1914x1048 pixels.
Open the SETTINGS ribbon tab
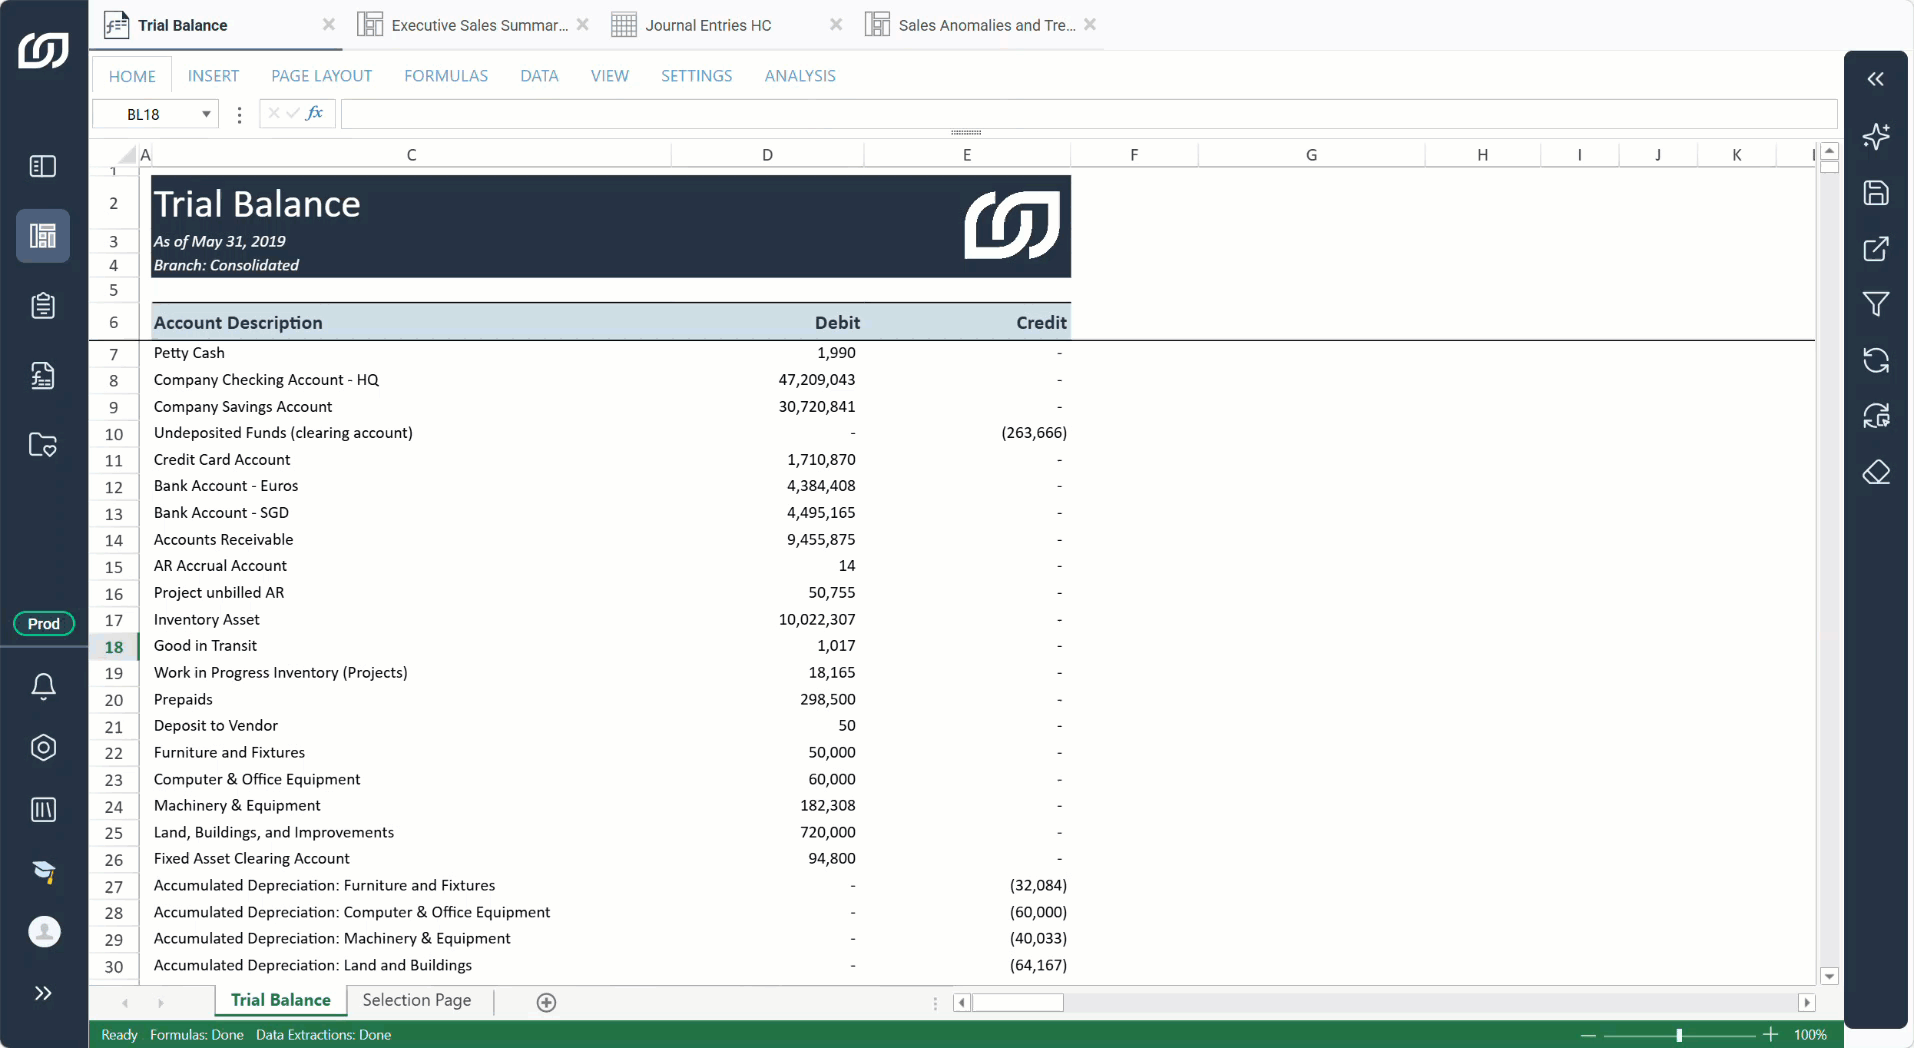(x=696, y=76)
